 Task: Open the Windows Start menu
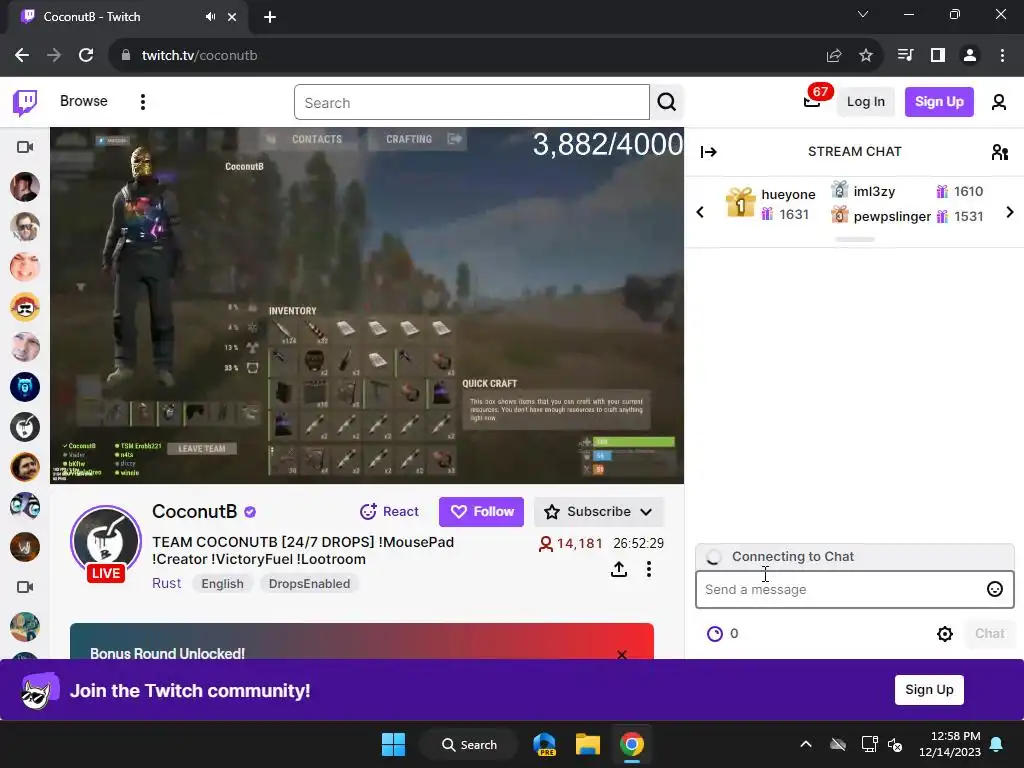(393, 744)
